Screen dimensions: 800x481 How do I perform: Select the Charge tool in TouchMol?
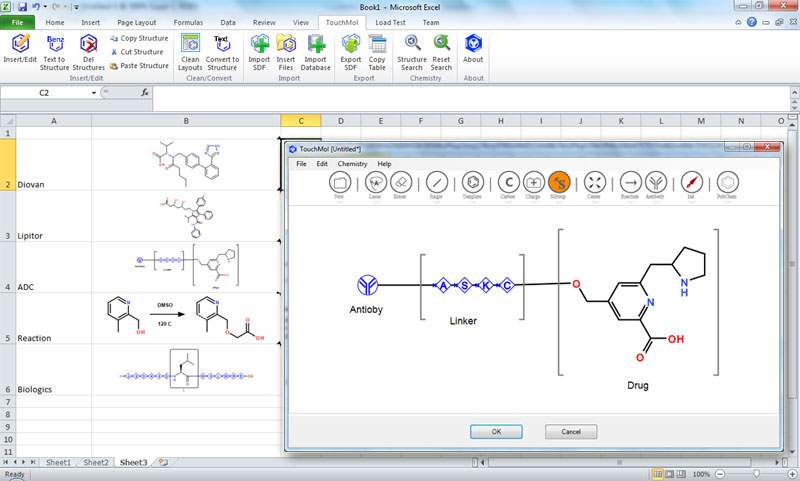tap(534, 182)
